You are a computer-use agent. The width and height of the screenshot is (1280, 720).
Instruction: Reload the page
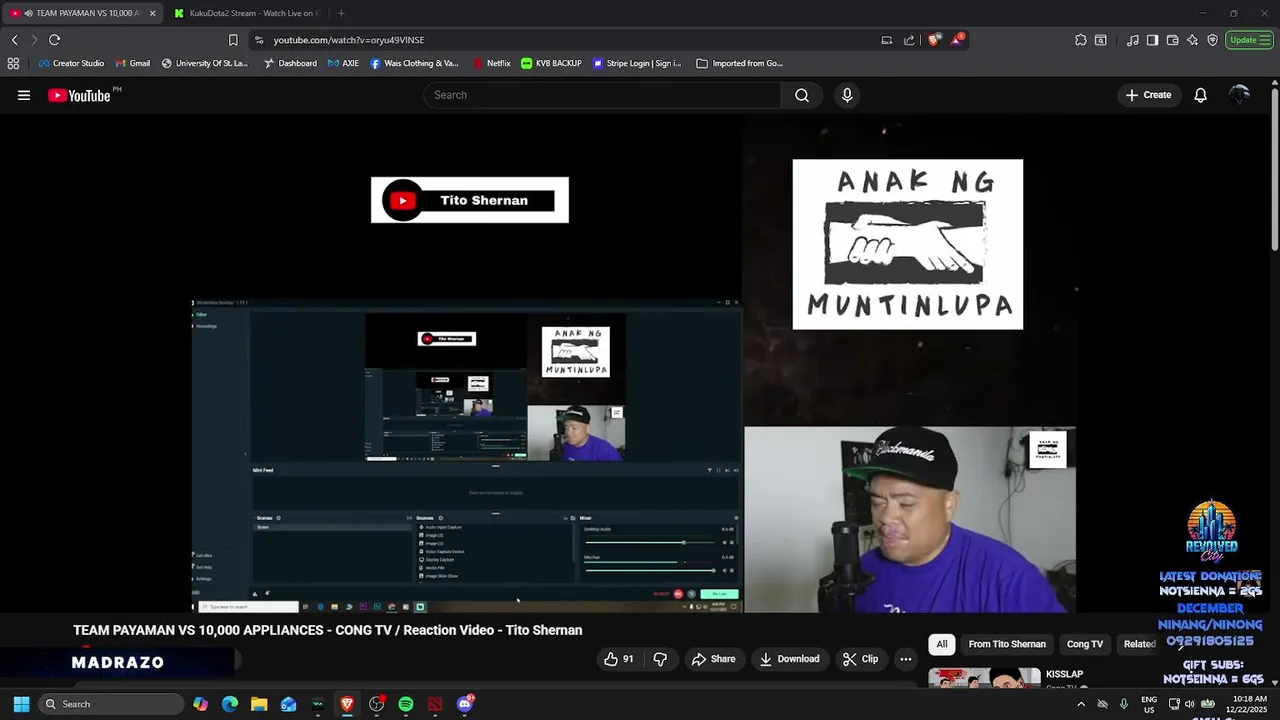(54, 40)
